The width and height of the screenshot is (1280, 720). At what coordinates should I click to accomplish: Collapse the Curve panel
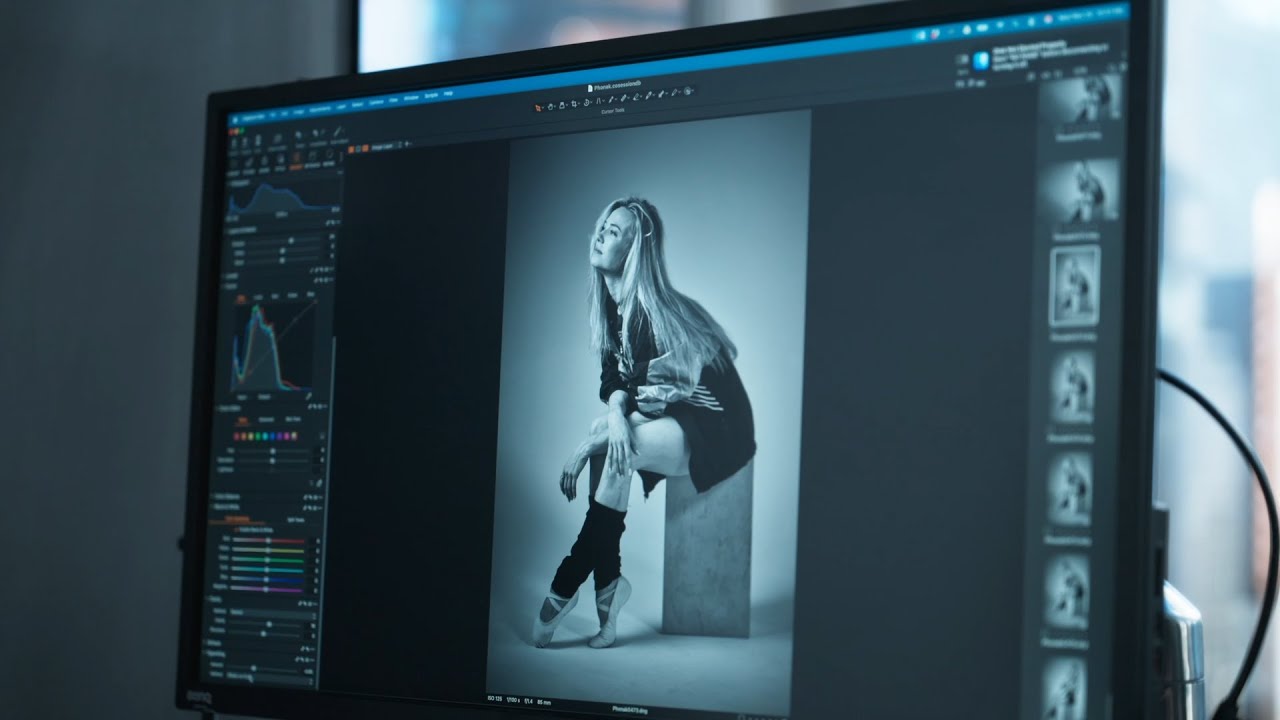coord(231,286)
